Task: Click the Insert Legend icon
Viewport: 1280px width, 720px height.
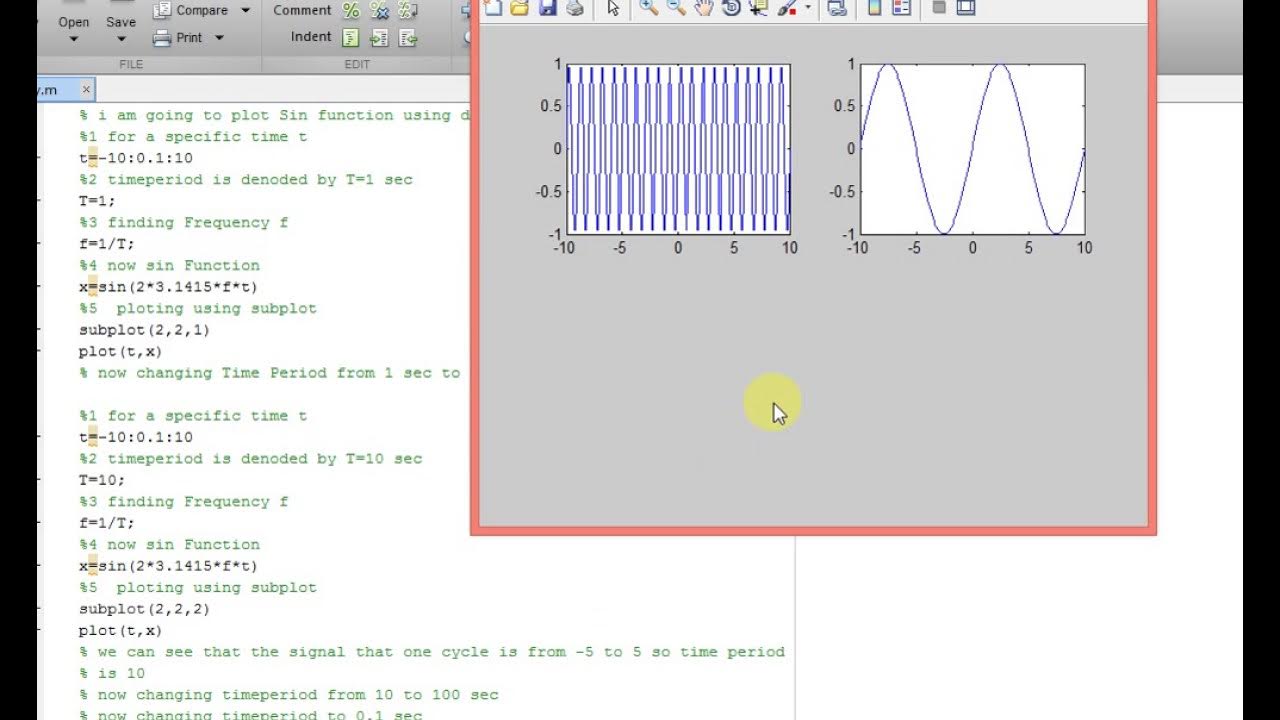Action: 902,8
